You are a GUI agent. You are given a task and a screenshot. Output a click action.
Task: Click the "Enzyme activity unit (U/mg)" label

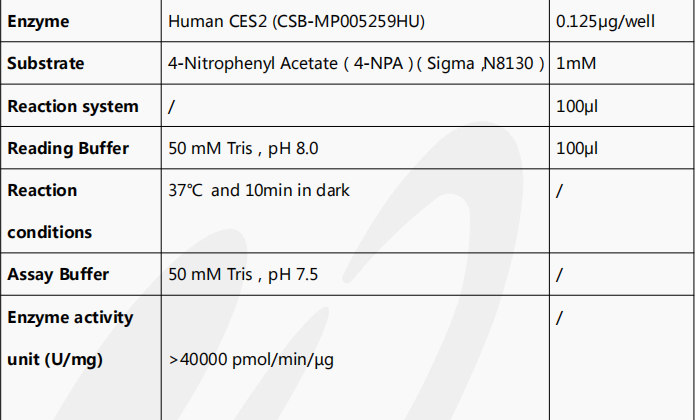click(70, 338)
